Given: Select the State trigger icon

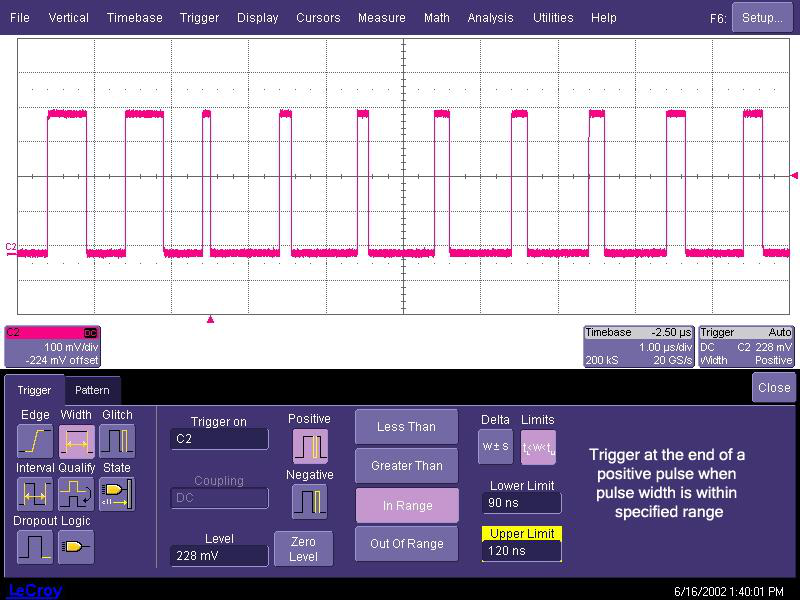Looking at the screenshot, I should pos(116,493).
